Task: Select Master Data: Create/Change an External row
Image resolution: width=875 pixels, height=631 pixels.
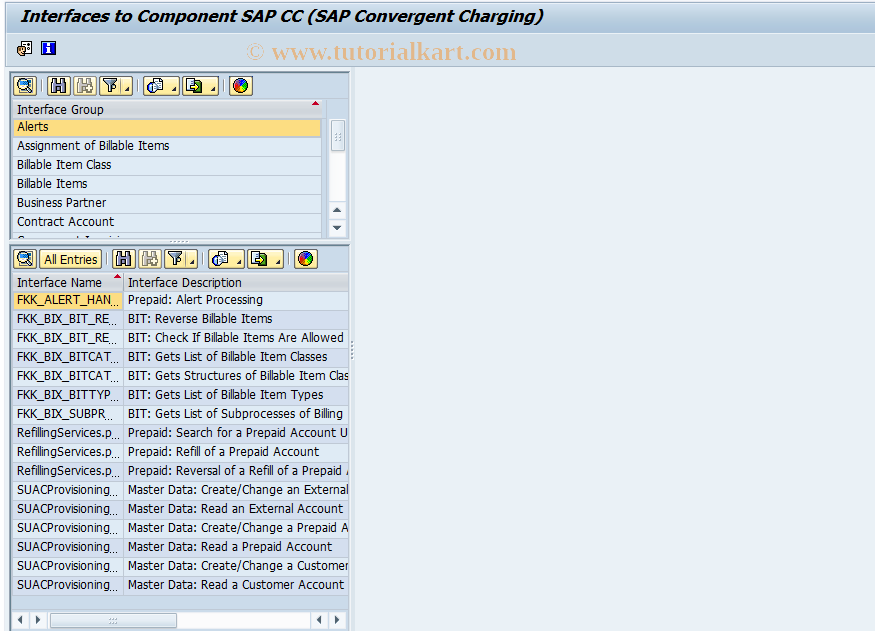Action: 237,490
